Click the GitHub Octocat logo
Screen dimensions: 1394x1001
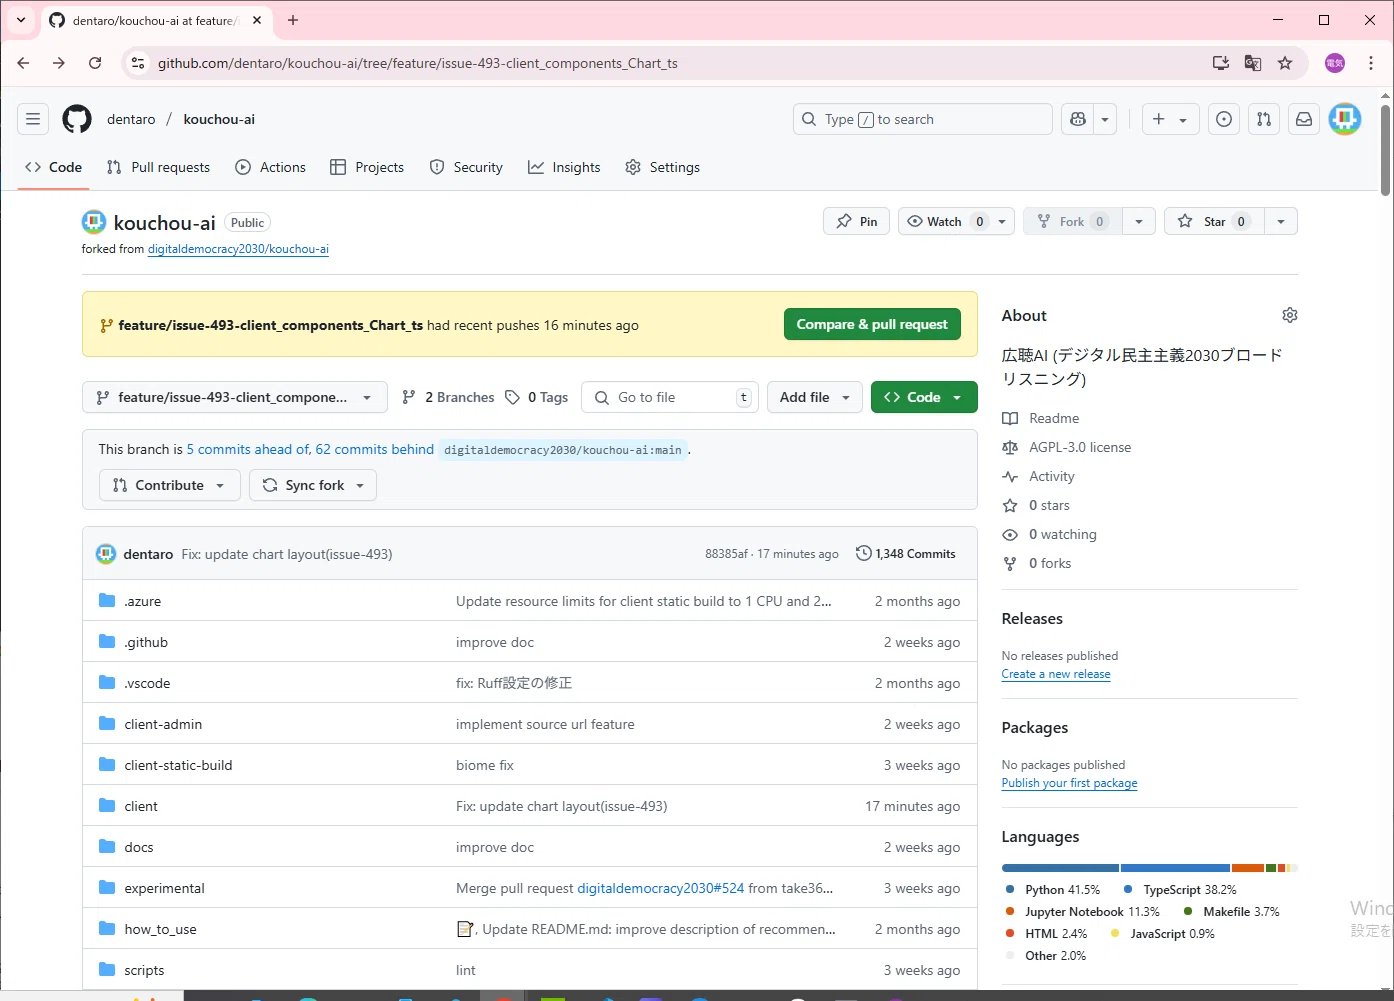tap(77, 119)
